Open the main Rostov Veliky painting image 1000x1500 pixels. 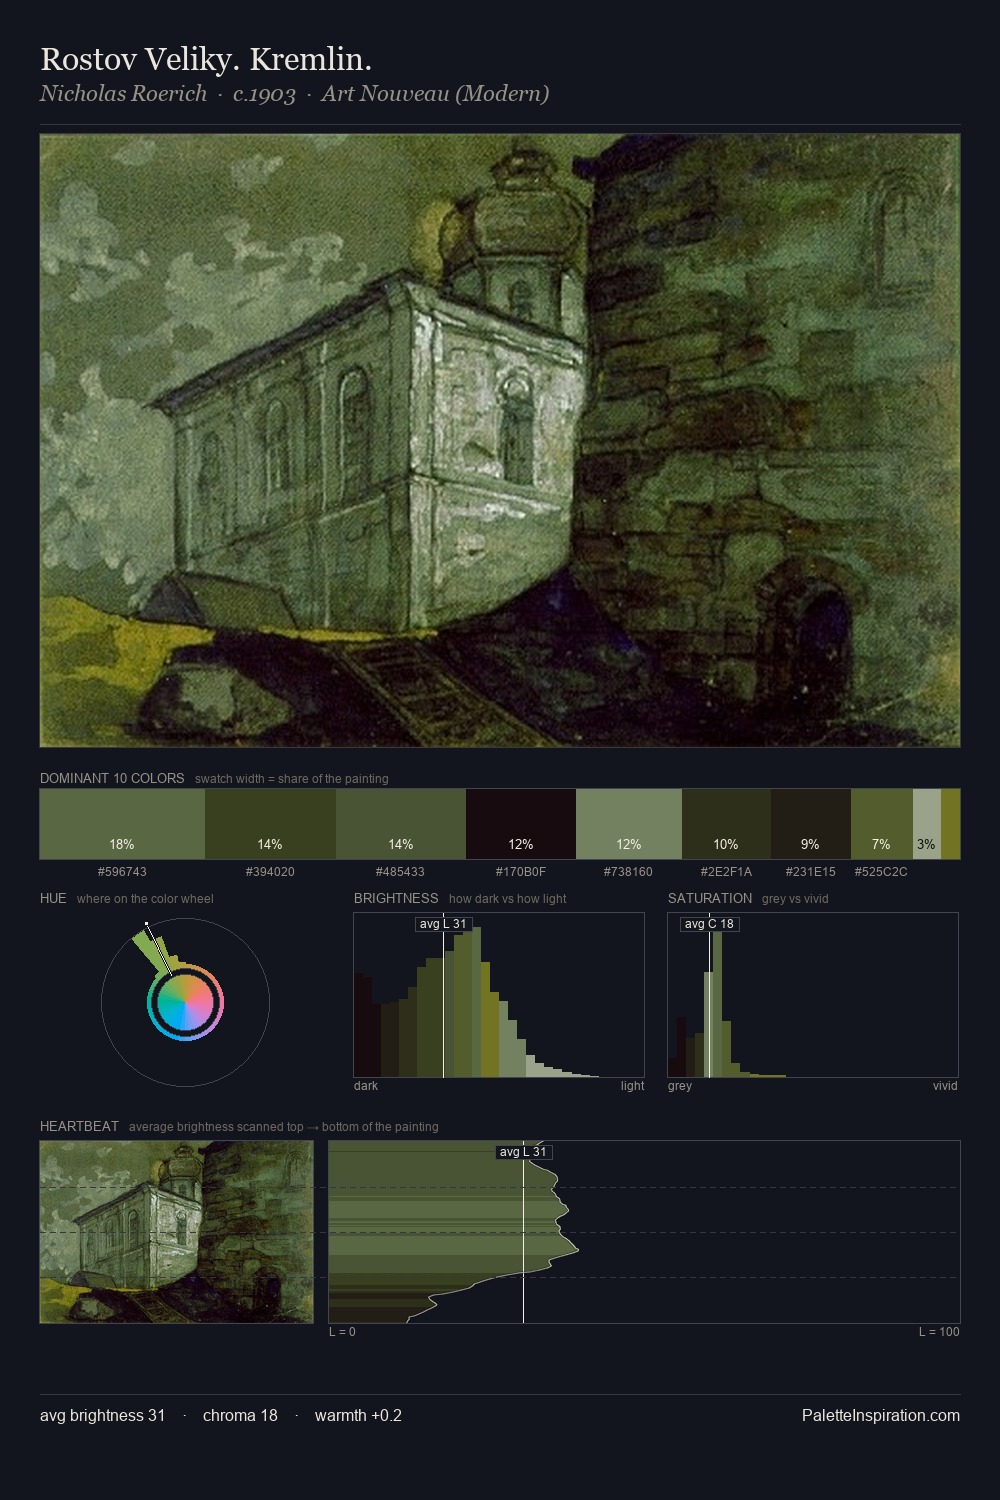500,441
